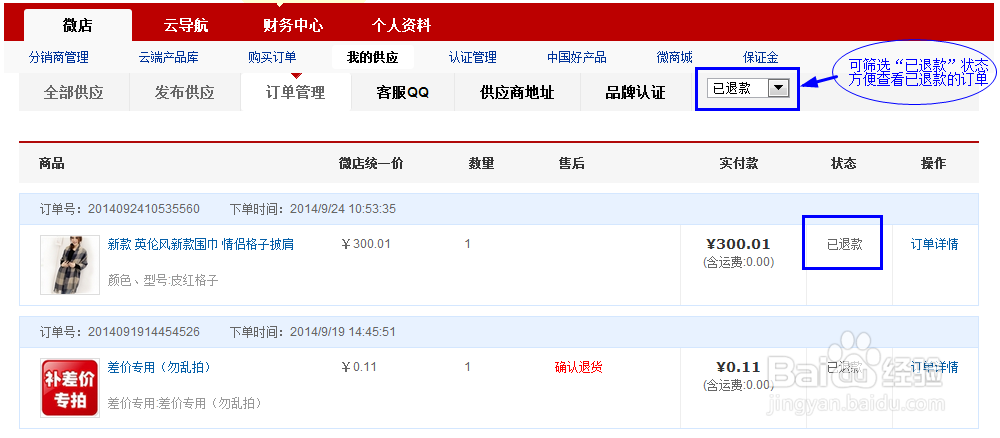Open 差价专用（勿乱拍） product link

click(159, 367)
